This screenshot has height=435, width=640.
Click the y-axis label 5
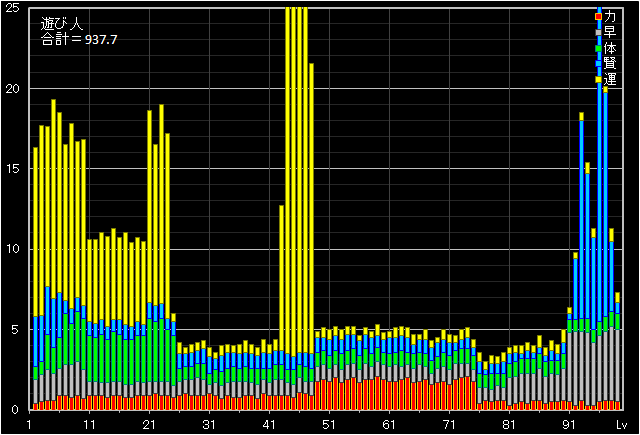(x=16, y=330)
